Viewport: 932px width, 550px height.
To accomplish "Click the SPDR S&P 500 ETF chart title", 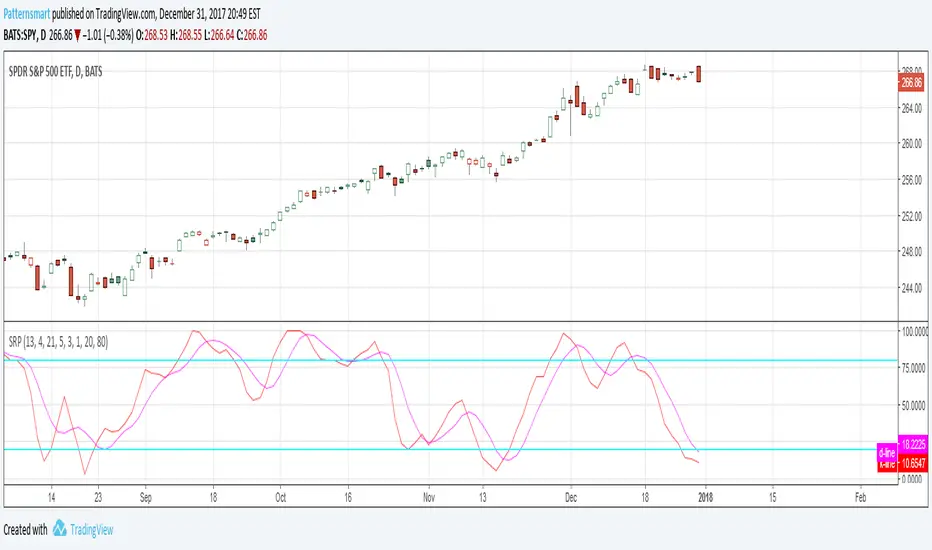I will tap(55, 72).
